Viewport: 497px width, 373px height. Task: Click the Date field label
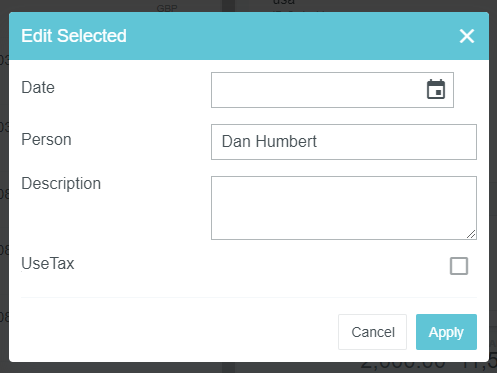click(x=38, y=87)
